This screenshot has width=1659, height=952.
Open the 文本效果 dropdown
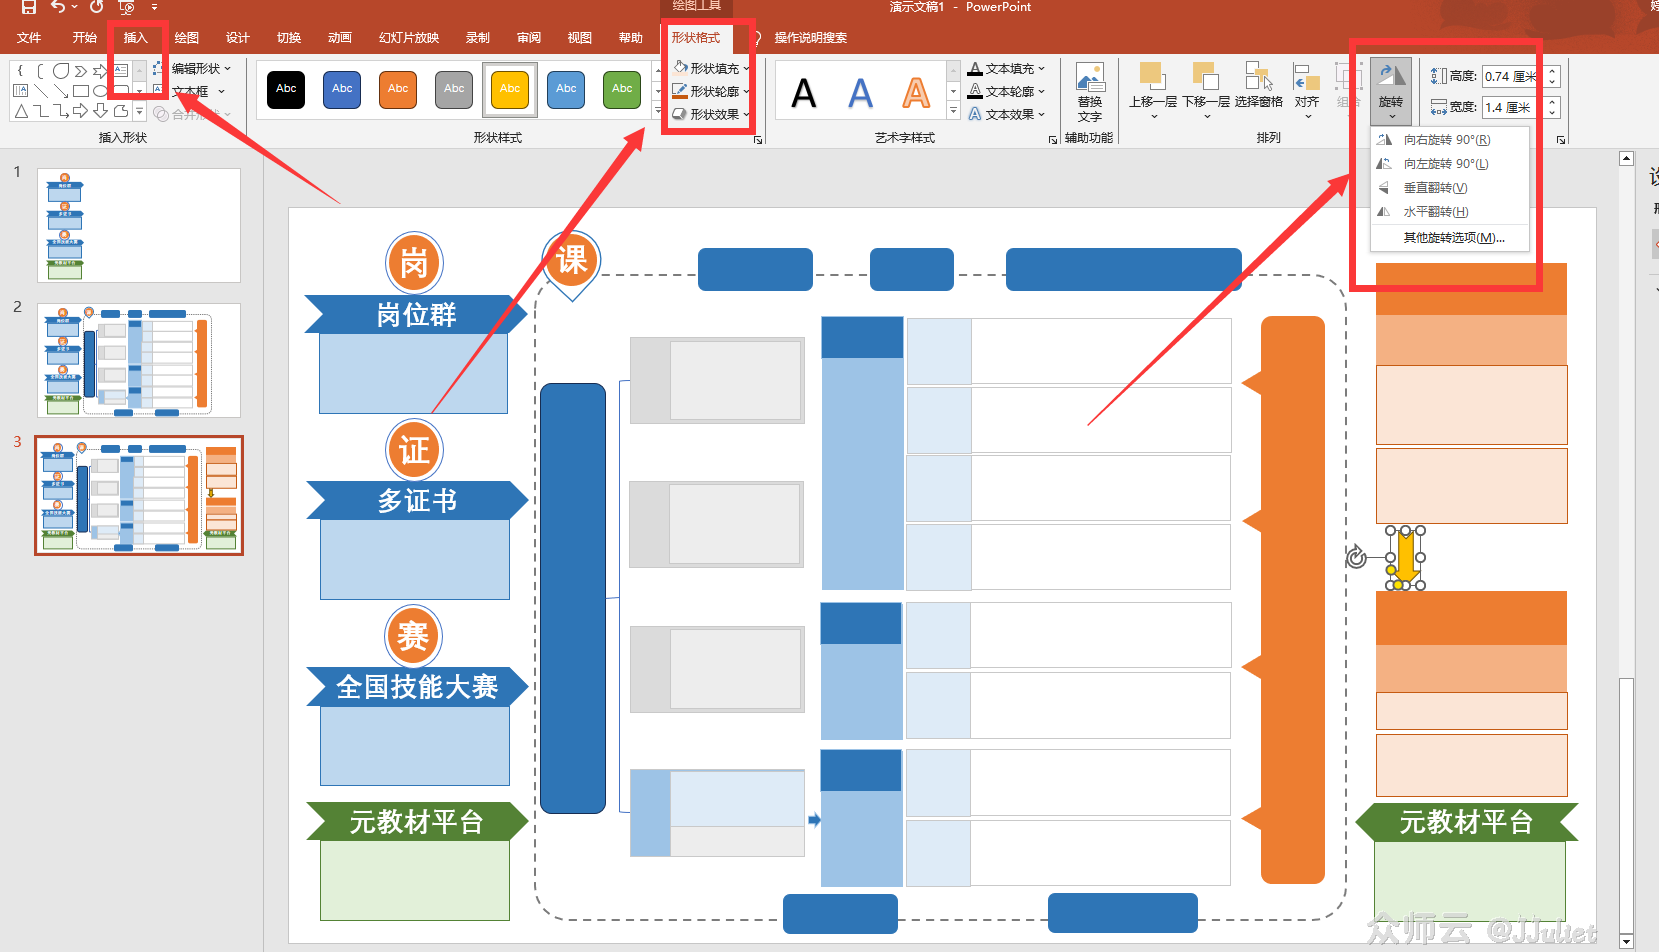1006,114
